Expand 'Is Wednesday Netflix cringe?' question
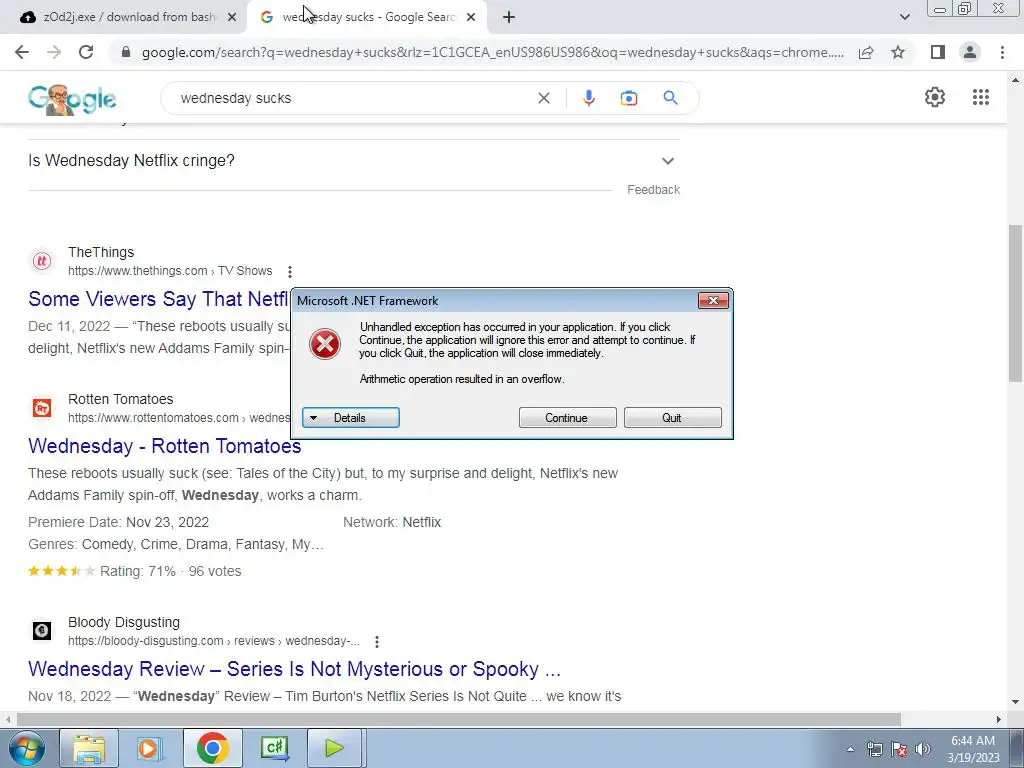Screen dimensions: 1024x768 click(354, 161)
